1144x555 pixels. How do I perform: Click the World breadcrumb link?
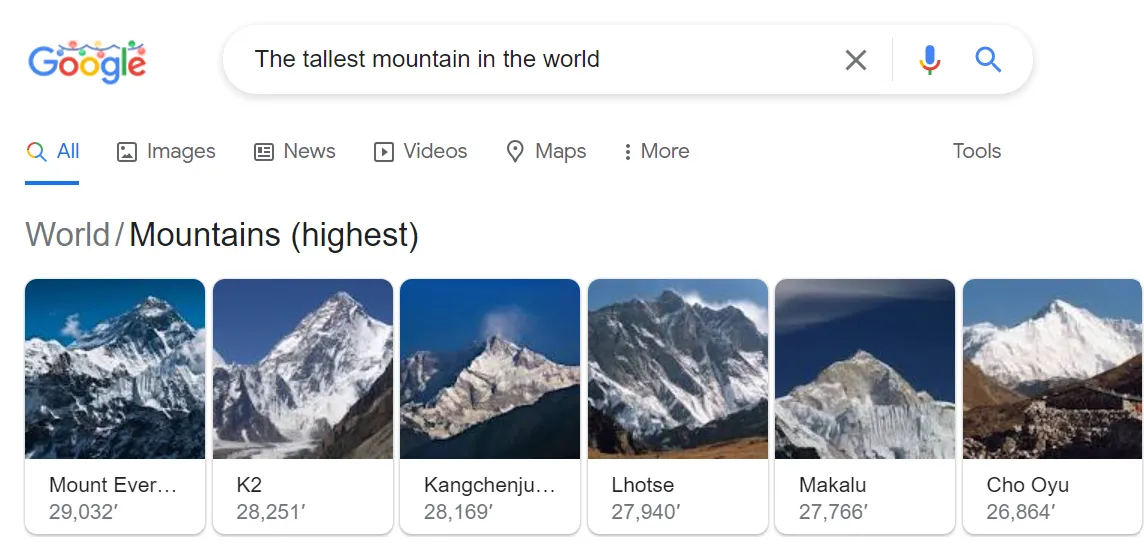coord(67,235)
